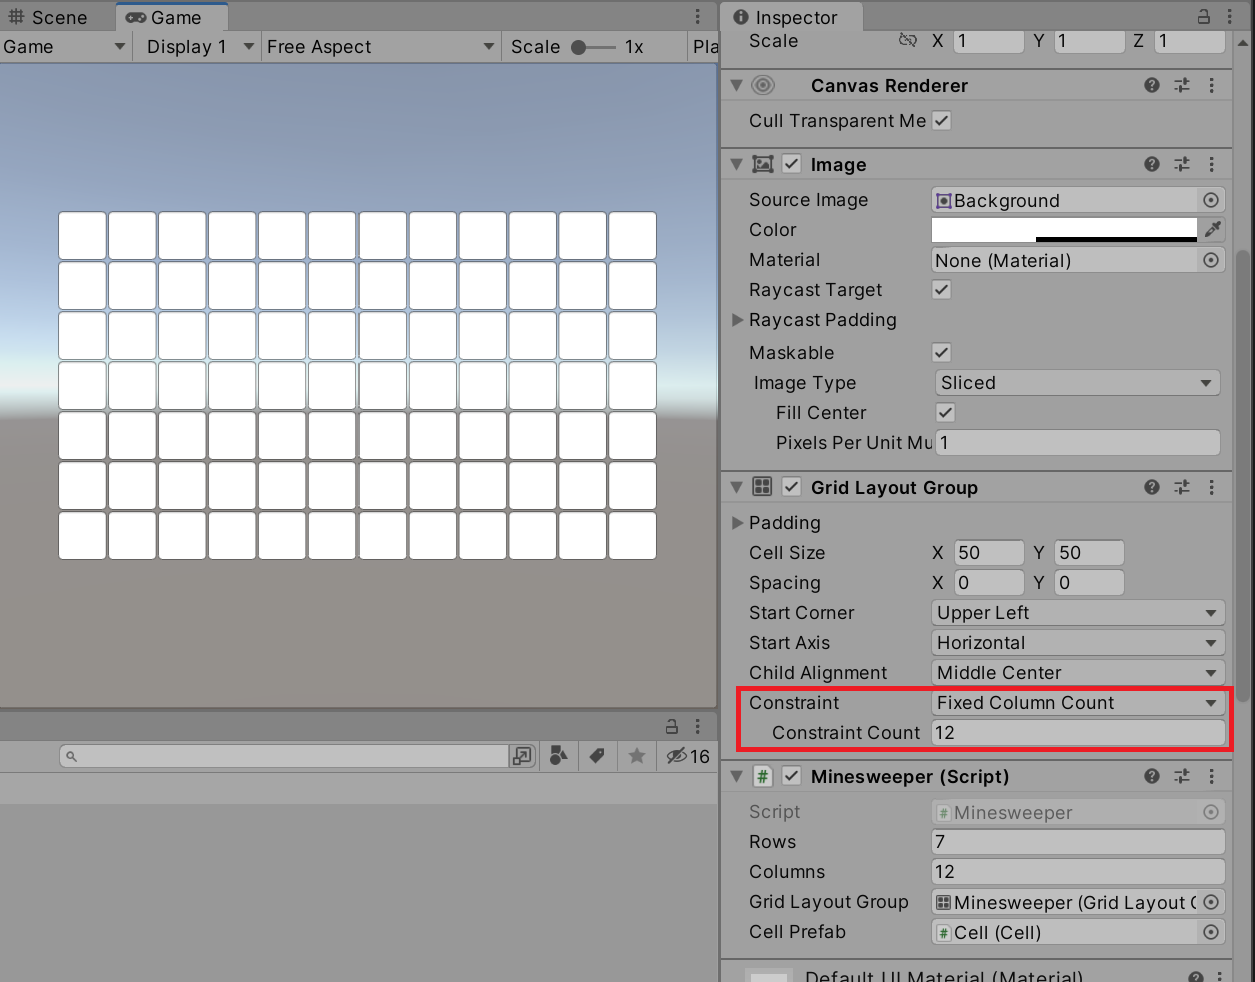Expand the Padding foldout
The image size is (1255, 982).
pos(738,523)
